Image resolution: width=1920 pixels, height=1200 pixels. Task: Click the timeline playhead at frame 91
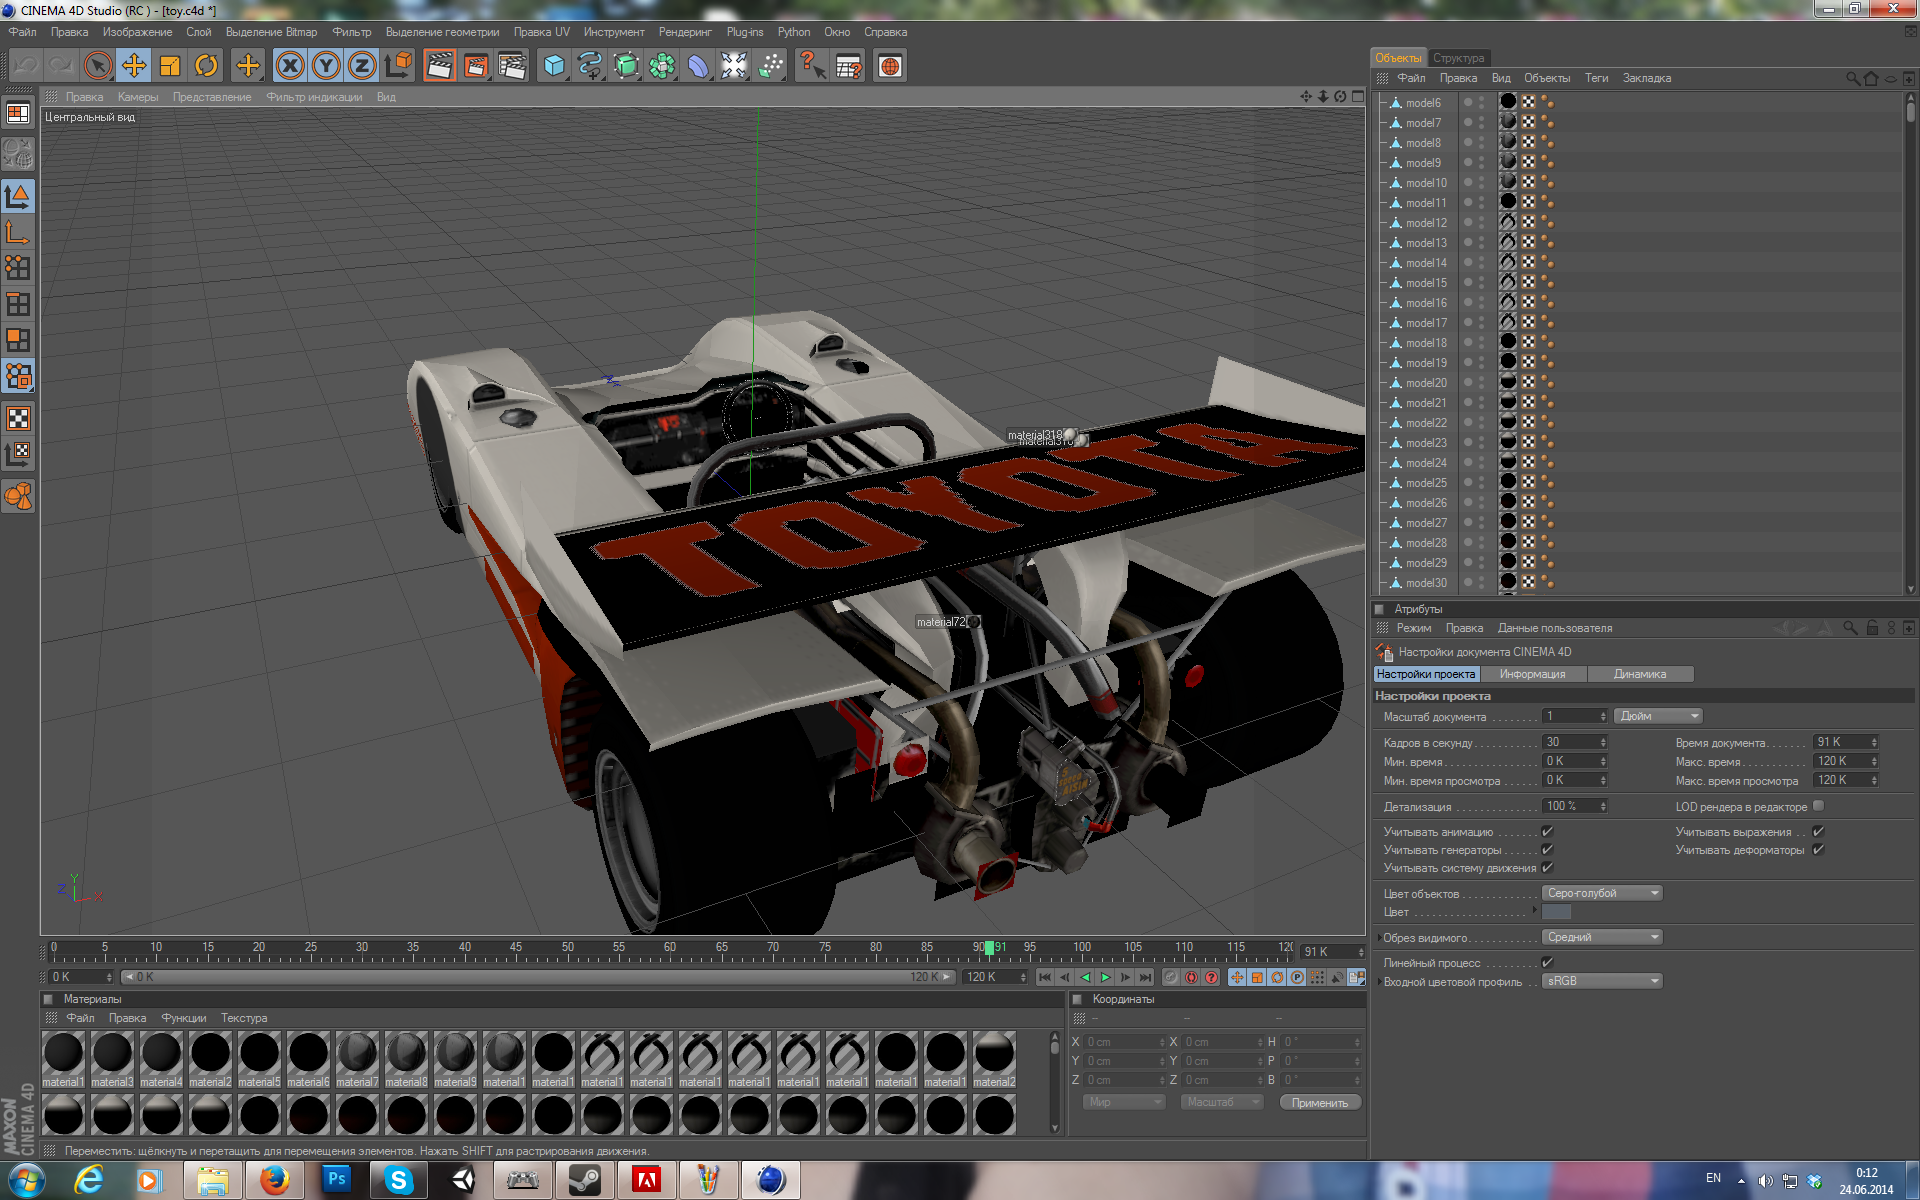[x=989, y=947]
